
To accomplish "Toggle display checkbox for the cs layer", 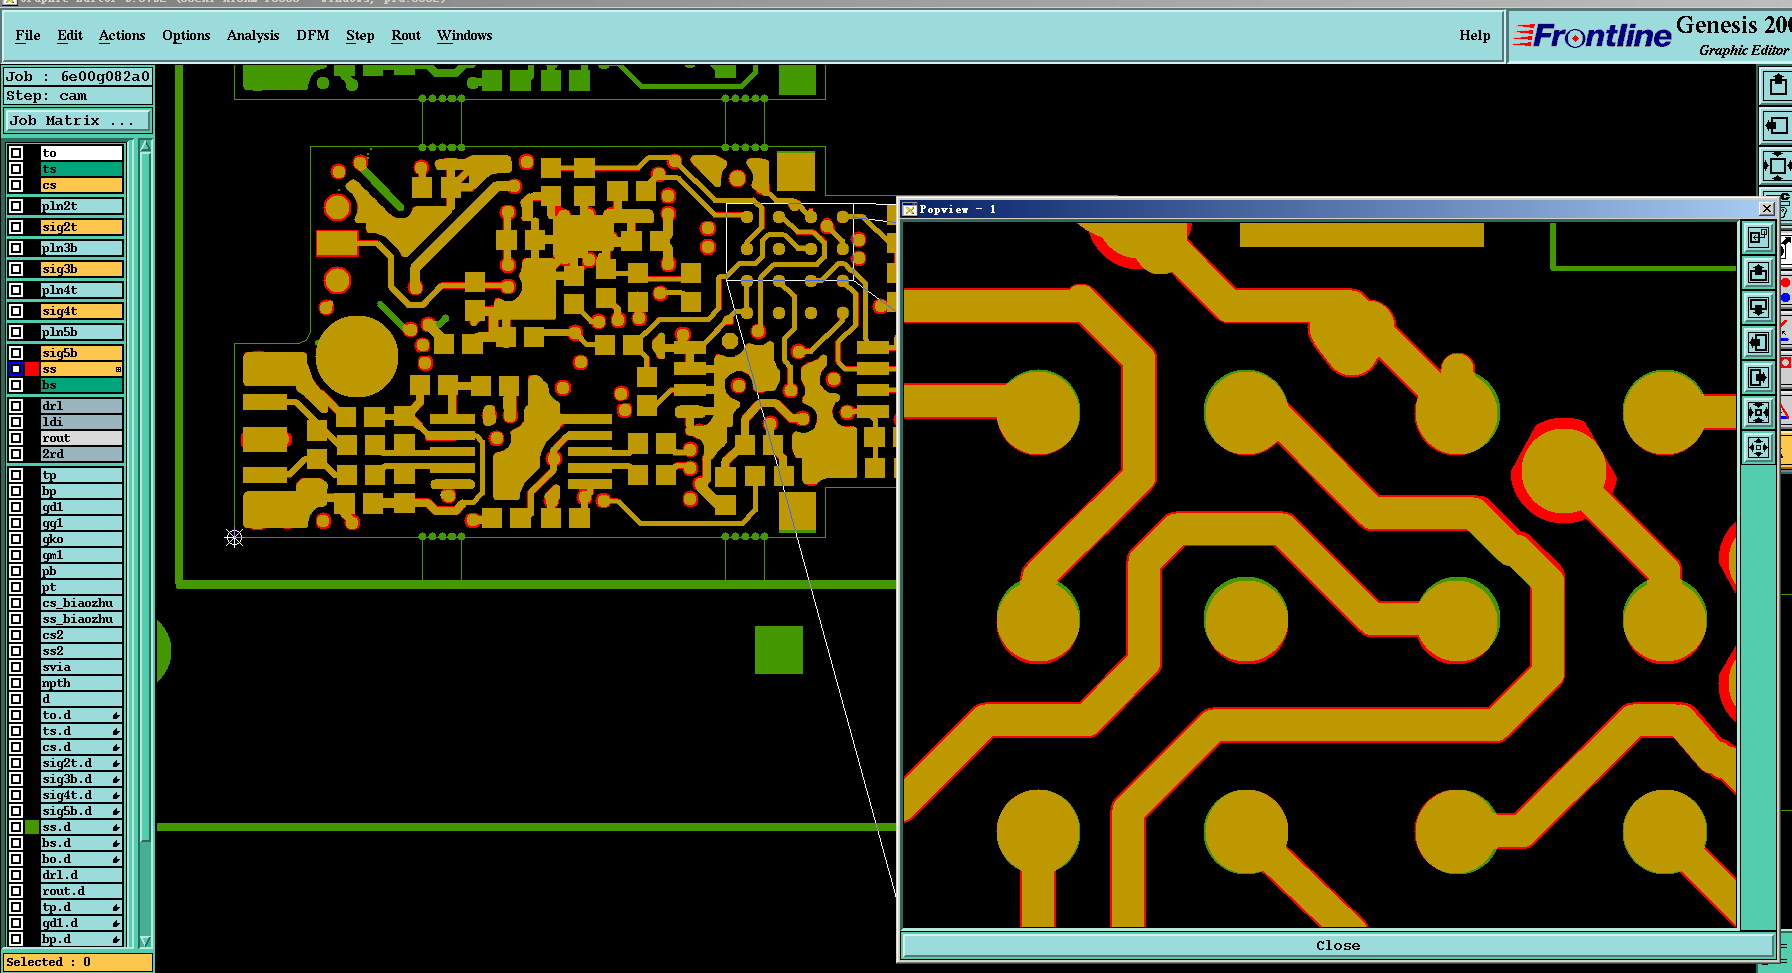I will [16, 185].
